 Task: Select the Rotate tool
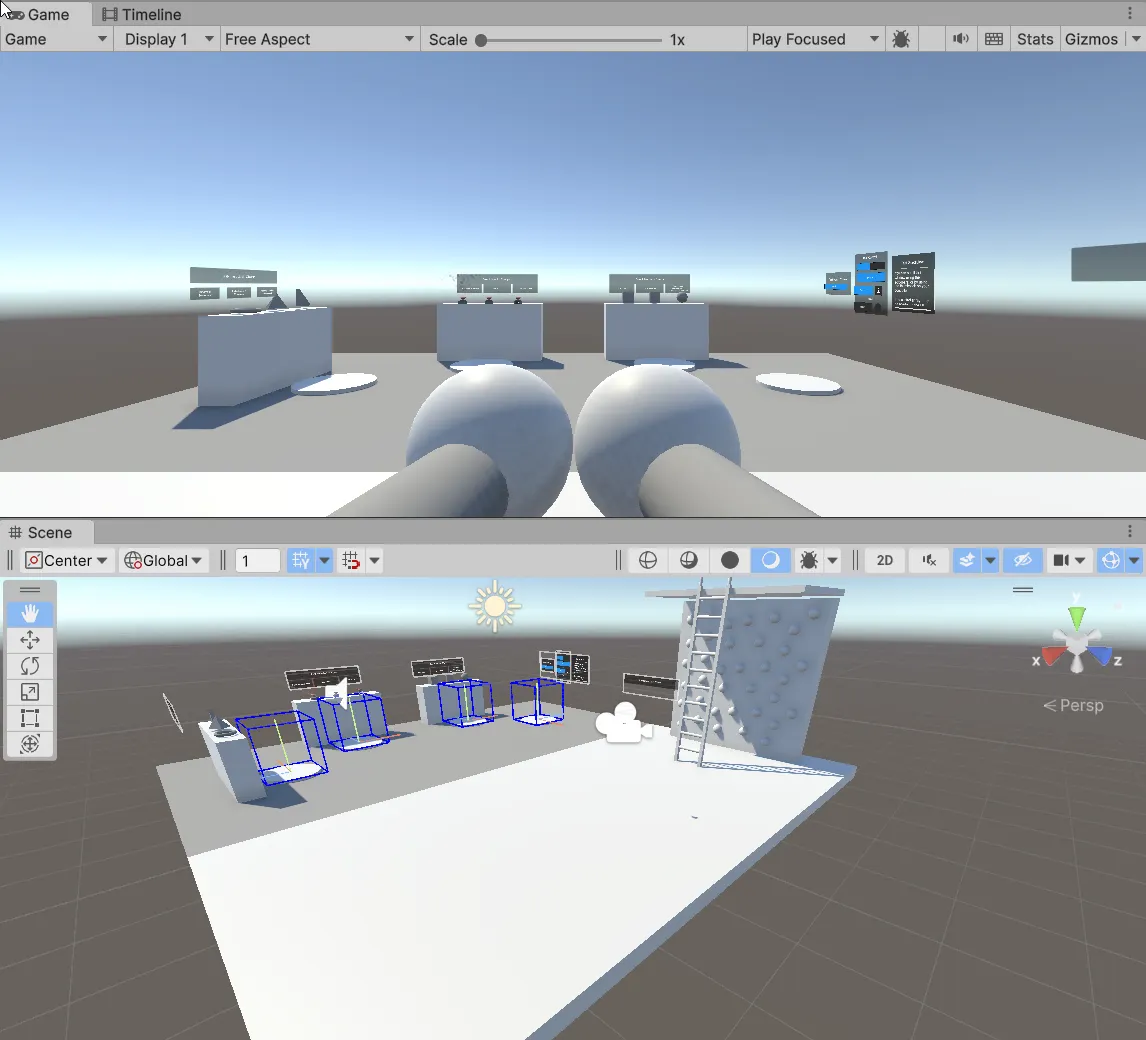pyautogui.click(x=30, y=666)
